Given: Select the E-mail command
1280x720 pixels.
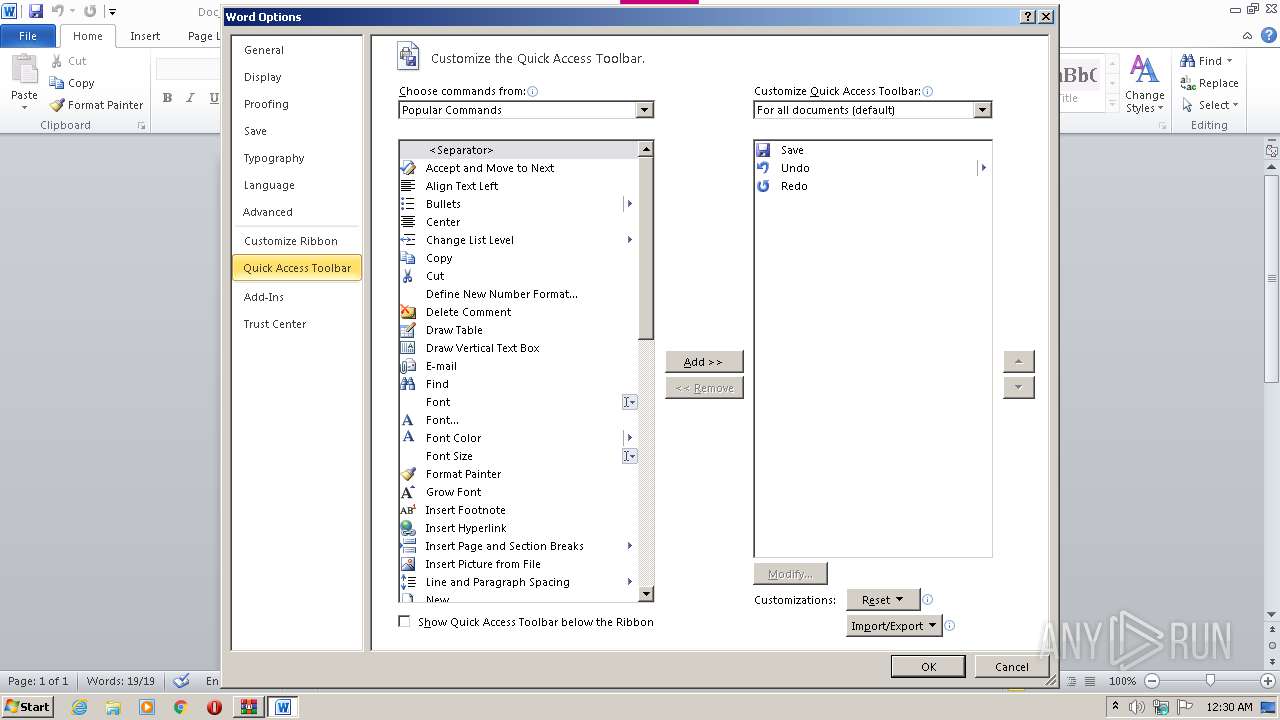Looking at the screenshot, I should (518, 366).
